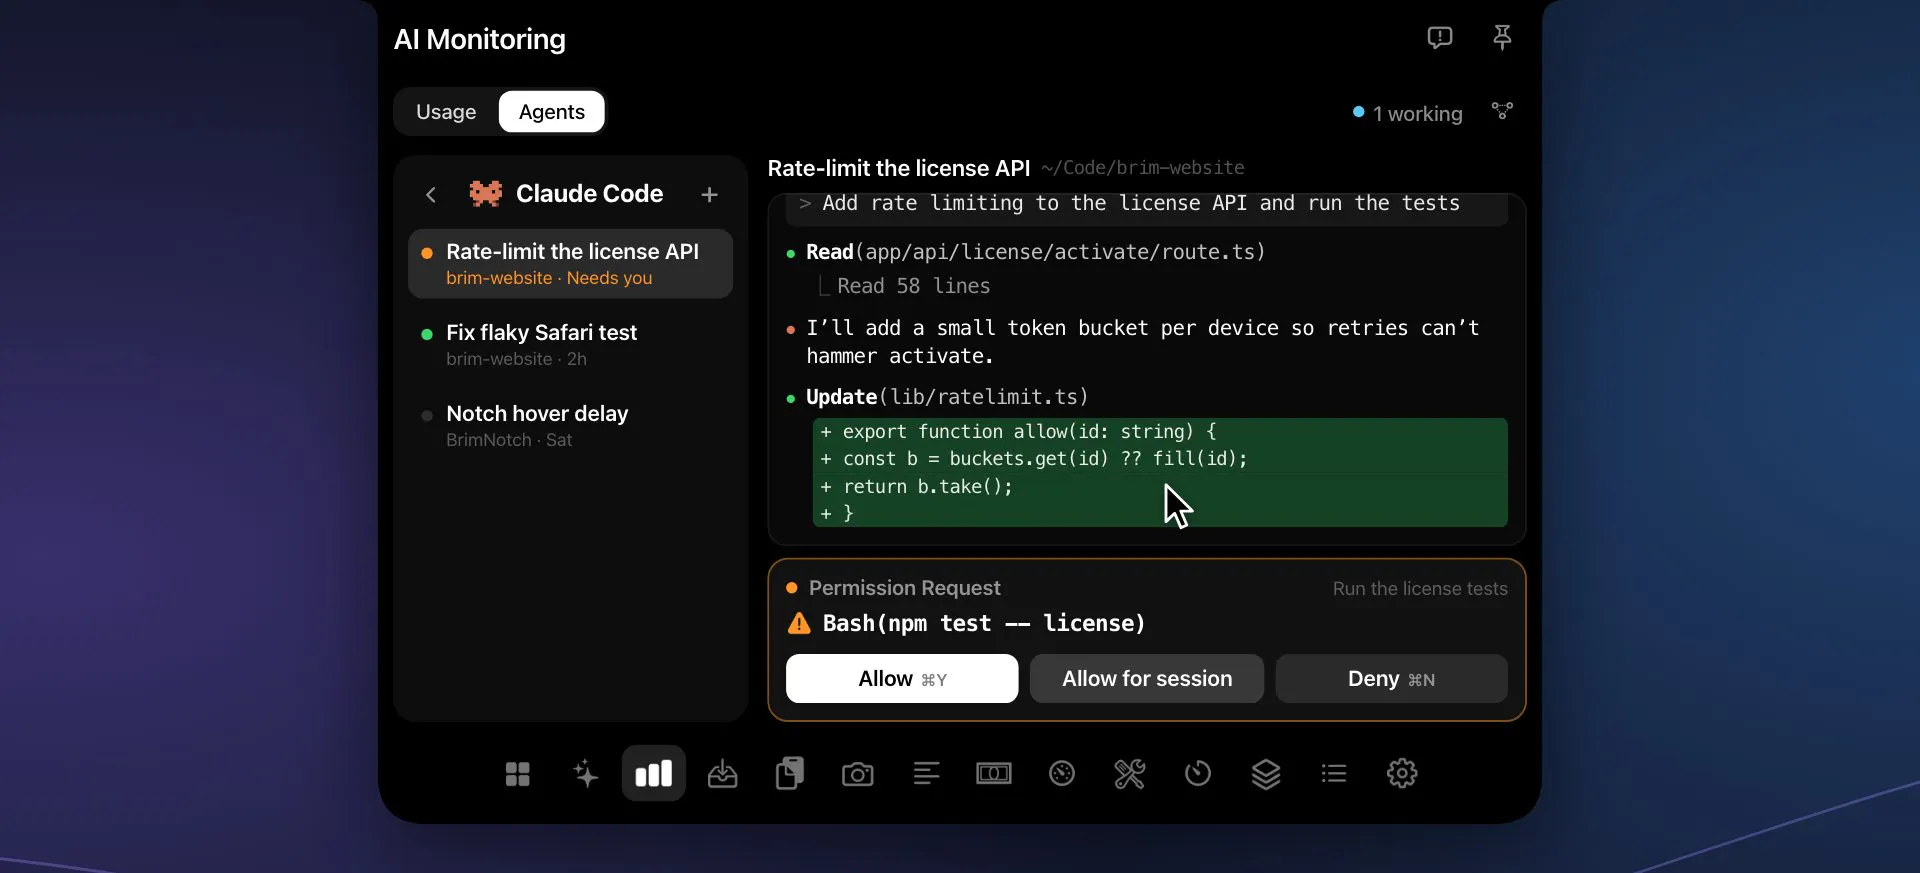The width and height of the screenshot is (1920, 873).
Task: Click the token bucket per device message
Action: [x=1143, y=342]
